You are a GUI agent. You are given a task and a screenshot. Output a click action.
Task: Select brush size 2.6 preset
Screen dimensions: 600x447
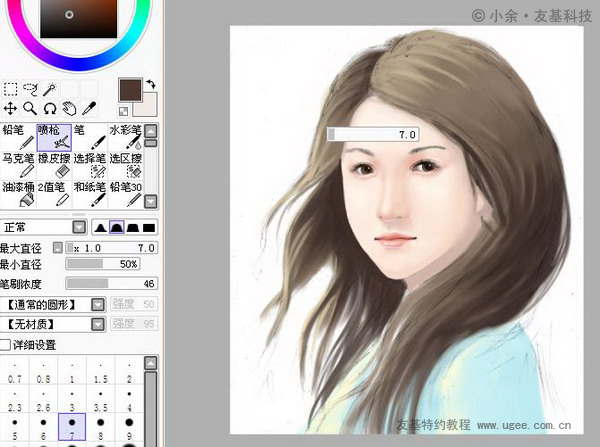[43, 399]
